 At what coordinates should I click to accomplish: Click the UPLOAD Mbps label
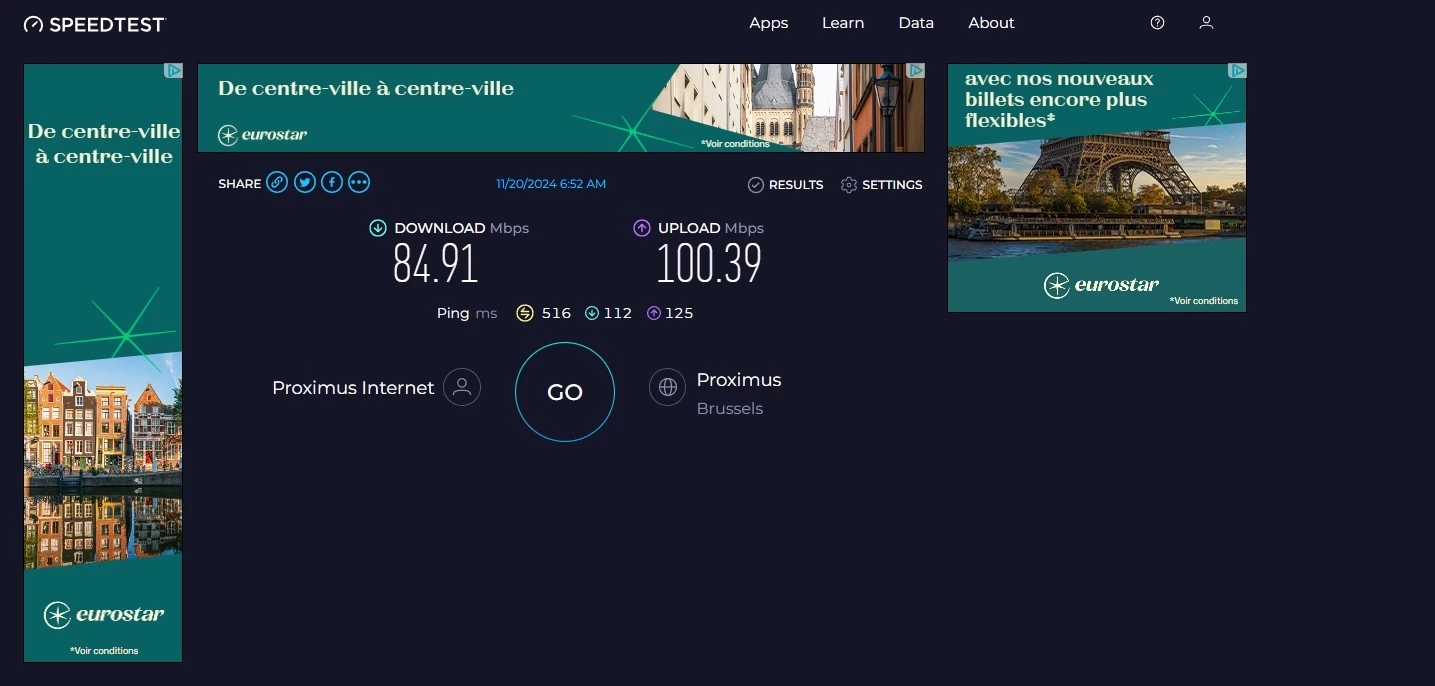pyautogui.click(x=711, y=228)
